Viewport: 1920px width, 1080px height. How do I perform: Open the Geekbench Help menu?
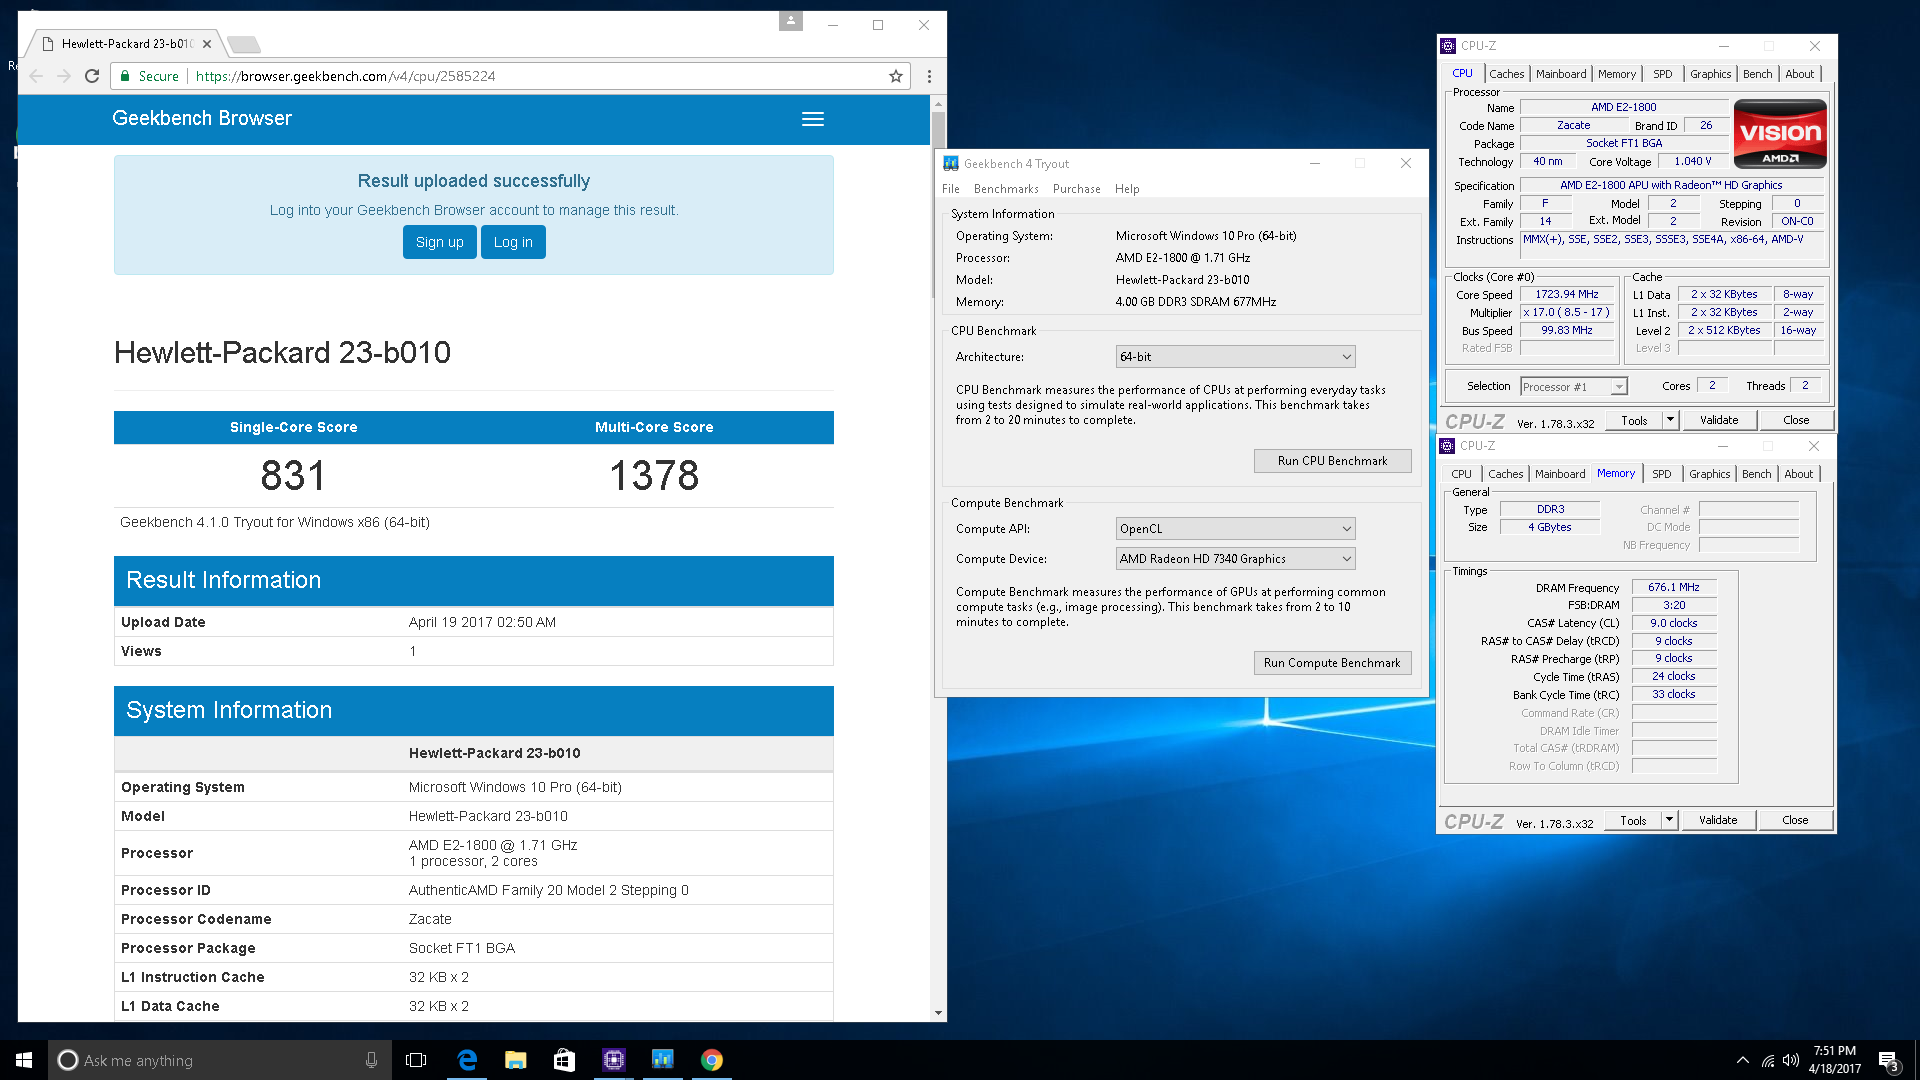1127,189
